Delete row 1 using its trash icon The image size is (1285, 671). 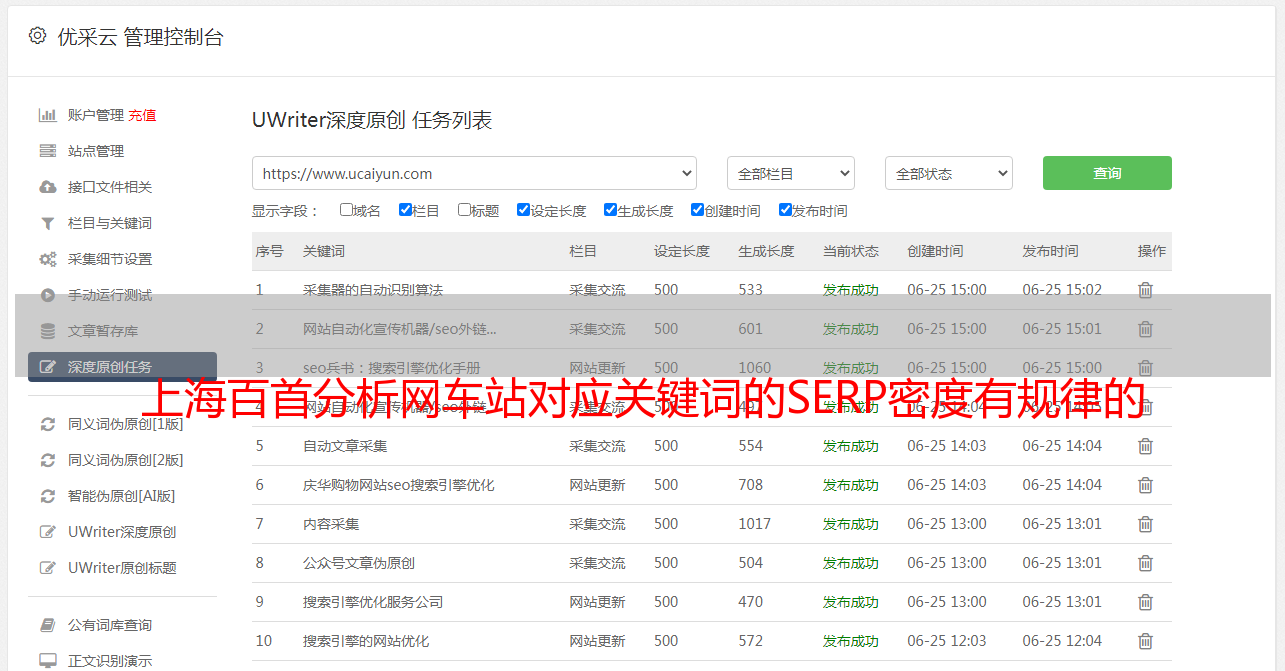pyautogui.click(x=1145, y=290)
